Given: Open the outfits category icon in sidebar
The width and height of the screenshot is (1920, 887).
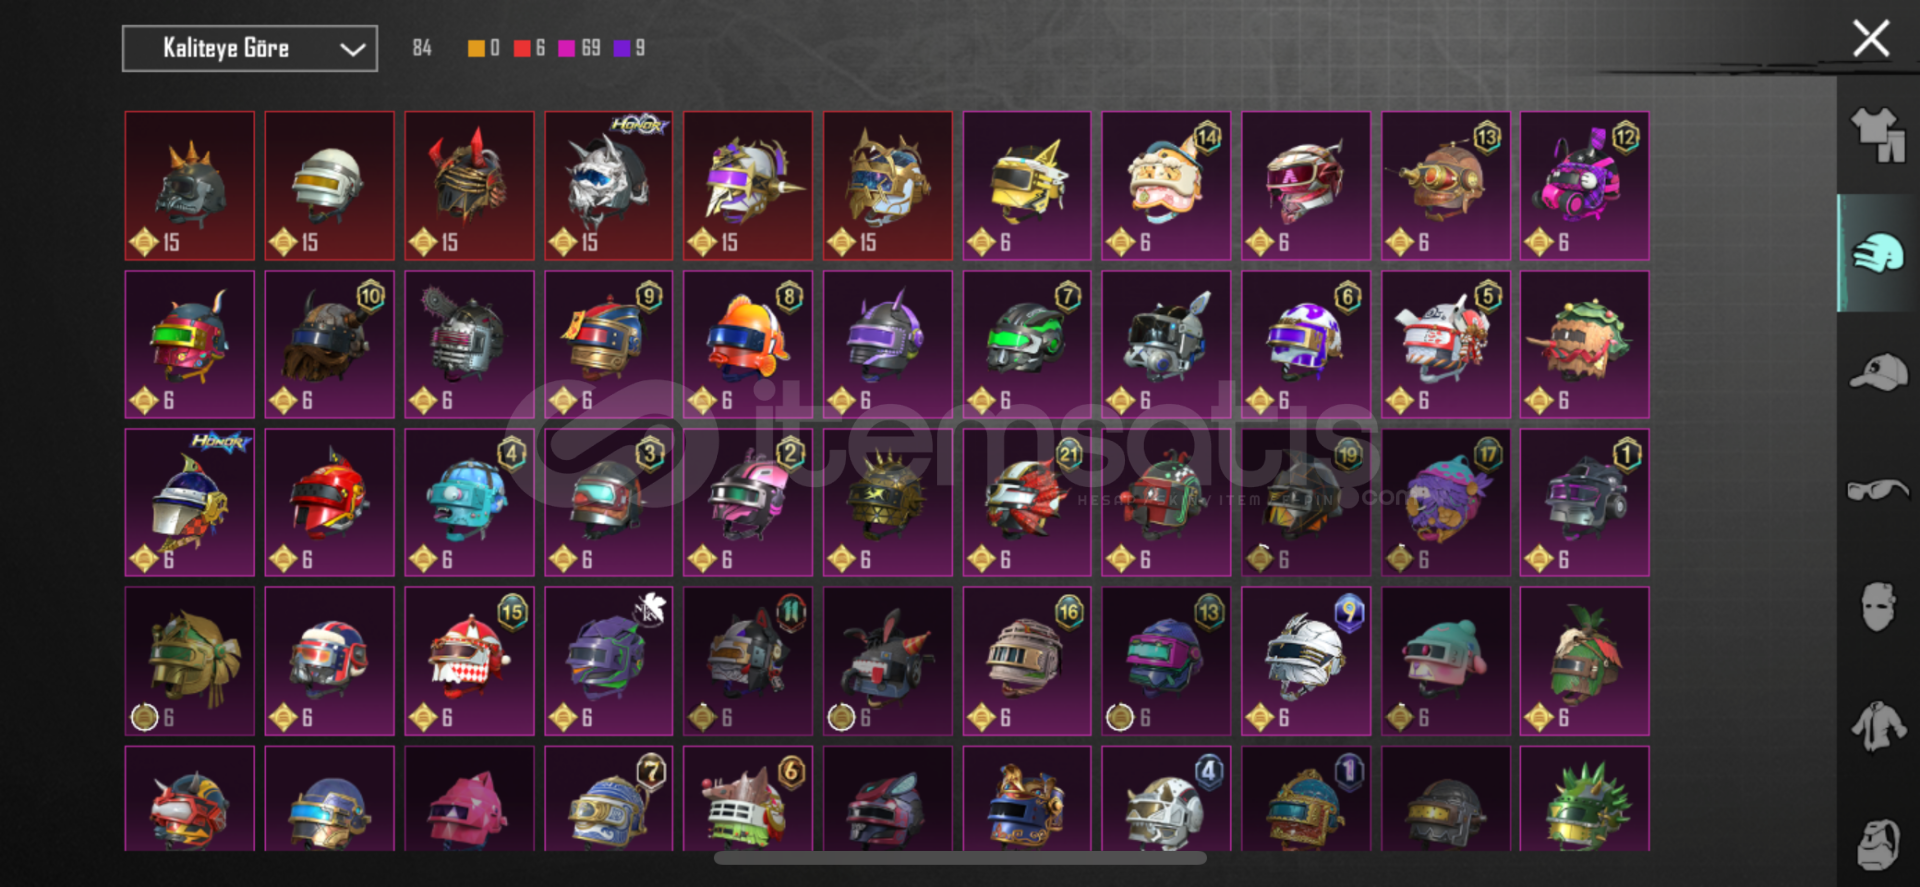Looking at the screenshot, I should click(x=1878, y=135).
